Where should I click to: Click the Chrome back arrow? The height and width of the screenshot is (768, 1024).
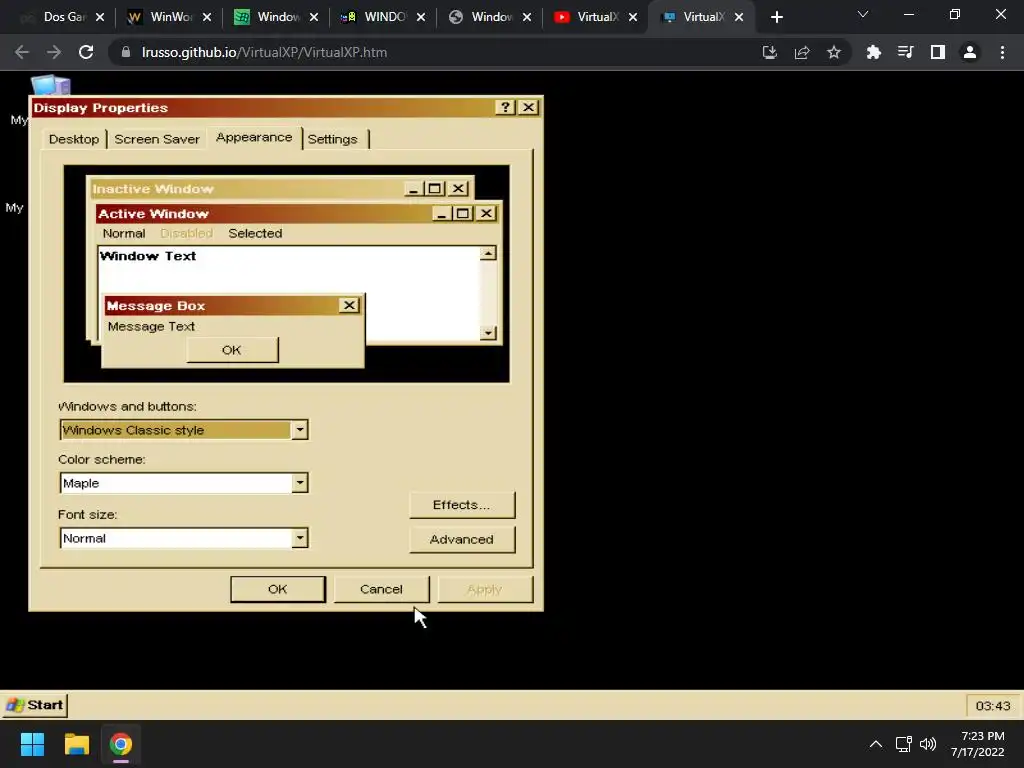tap(22, 52)
